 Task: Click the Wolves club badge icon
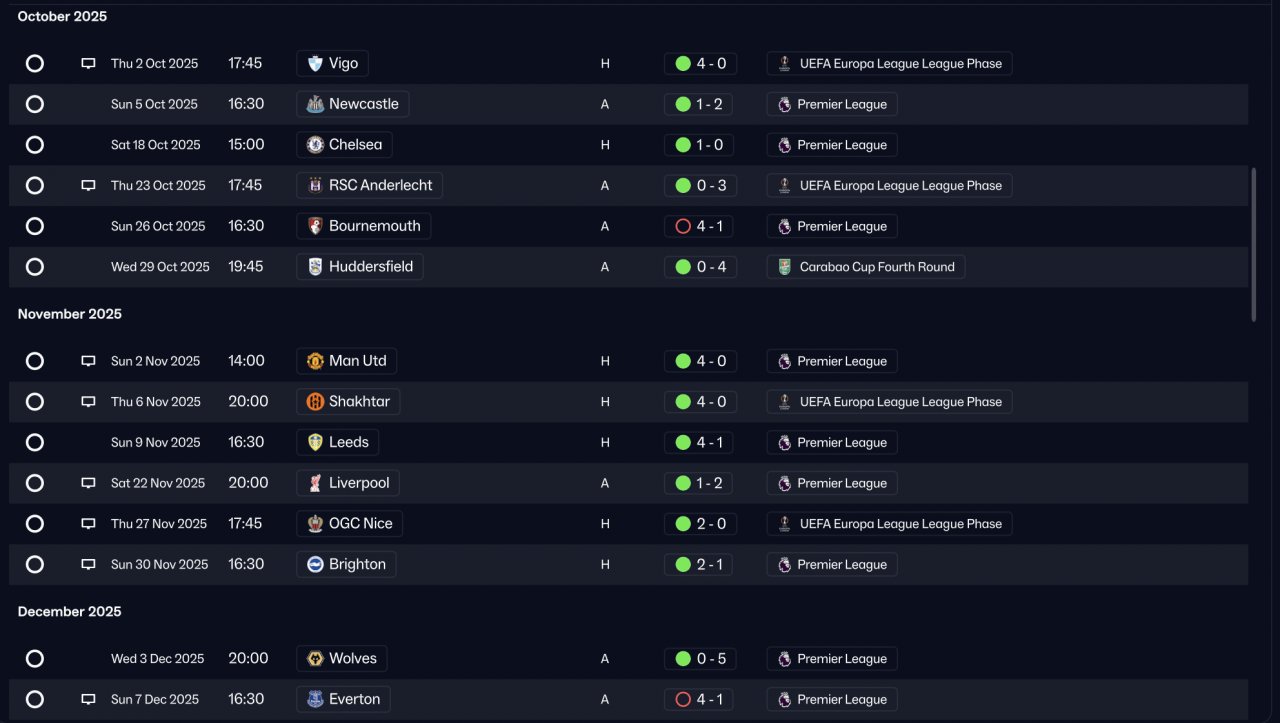(315, 659)
